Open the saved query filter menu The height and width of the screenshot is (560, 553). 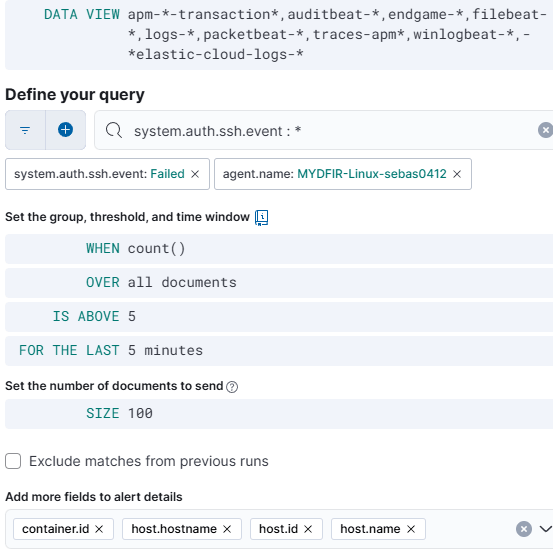pos(25,130)
